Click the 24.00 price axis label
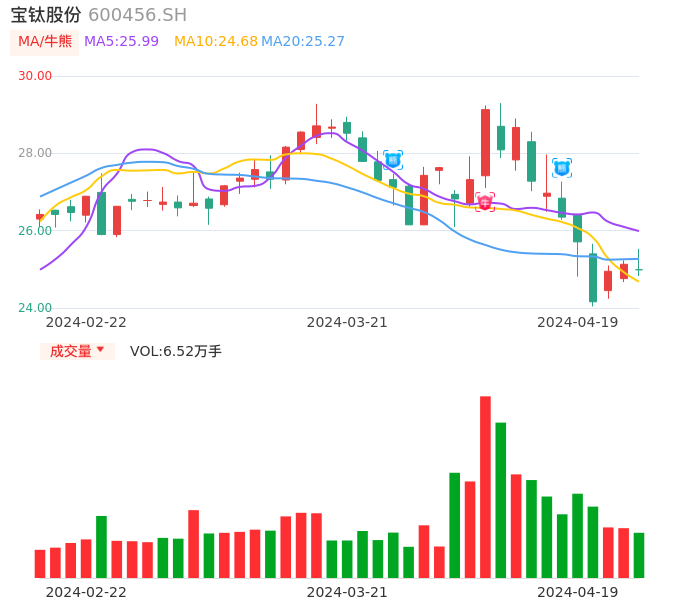The width and height of the screenshot is (686, 606). pyautogui.click(x=35, y=308)
